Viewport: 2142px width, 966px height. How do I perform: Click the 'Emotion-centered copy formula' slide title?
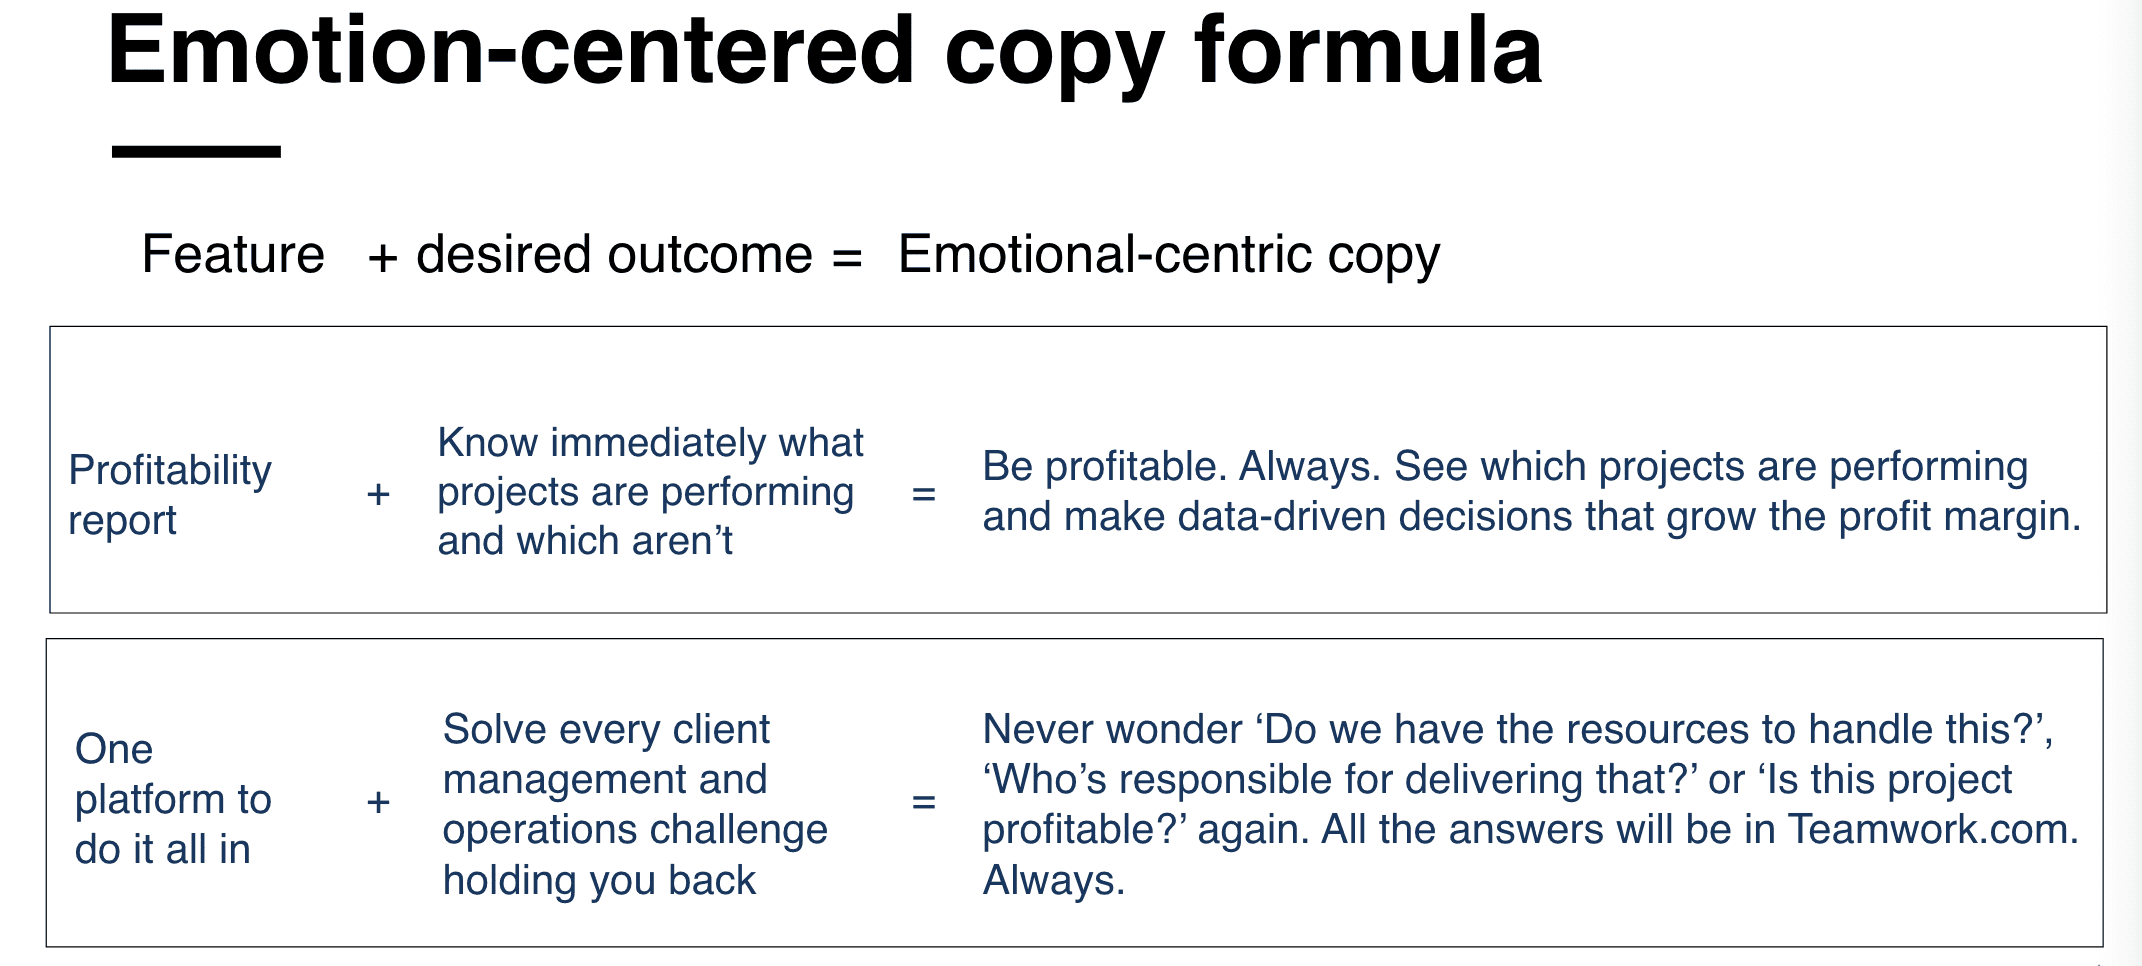[824, 52]
